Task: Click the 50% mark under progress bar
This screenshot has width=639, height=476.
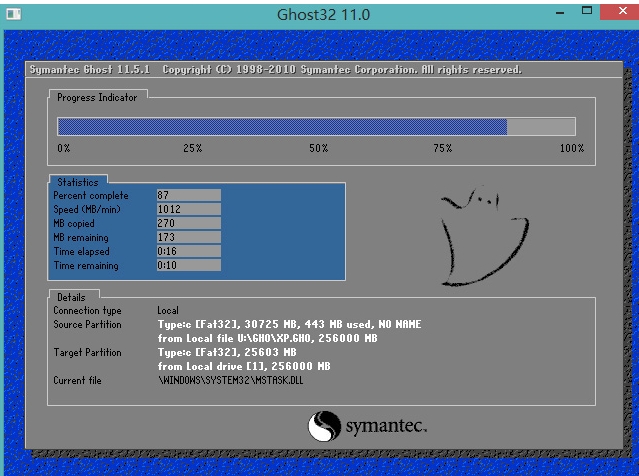Action: (x=318, y=148)
